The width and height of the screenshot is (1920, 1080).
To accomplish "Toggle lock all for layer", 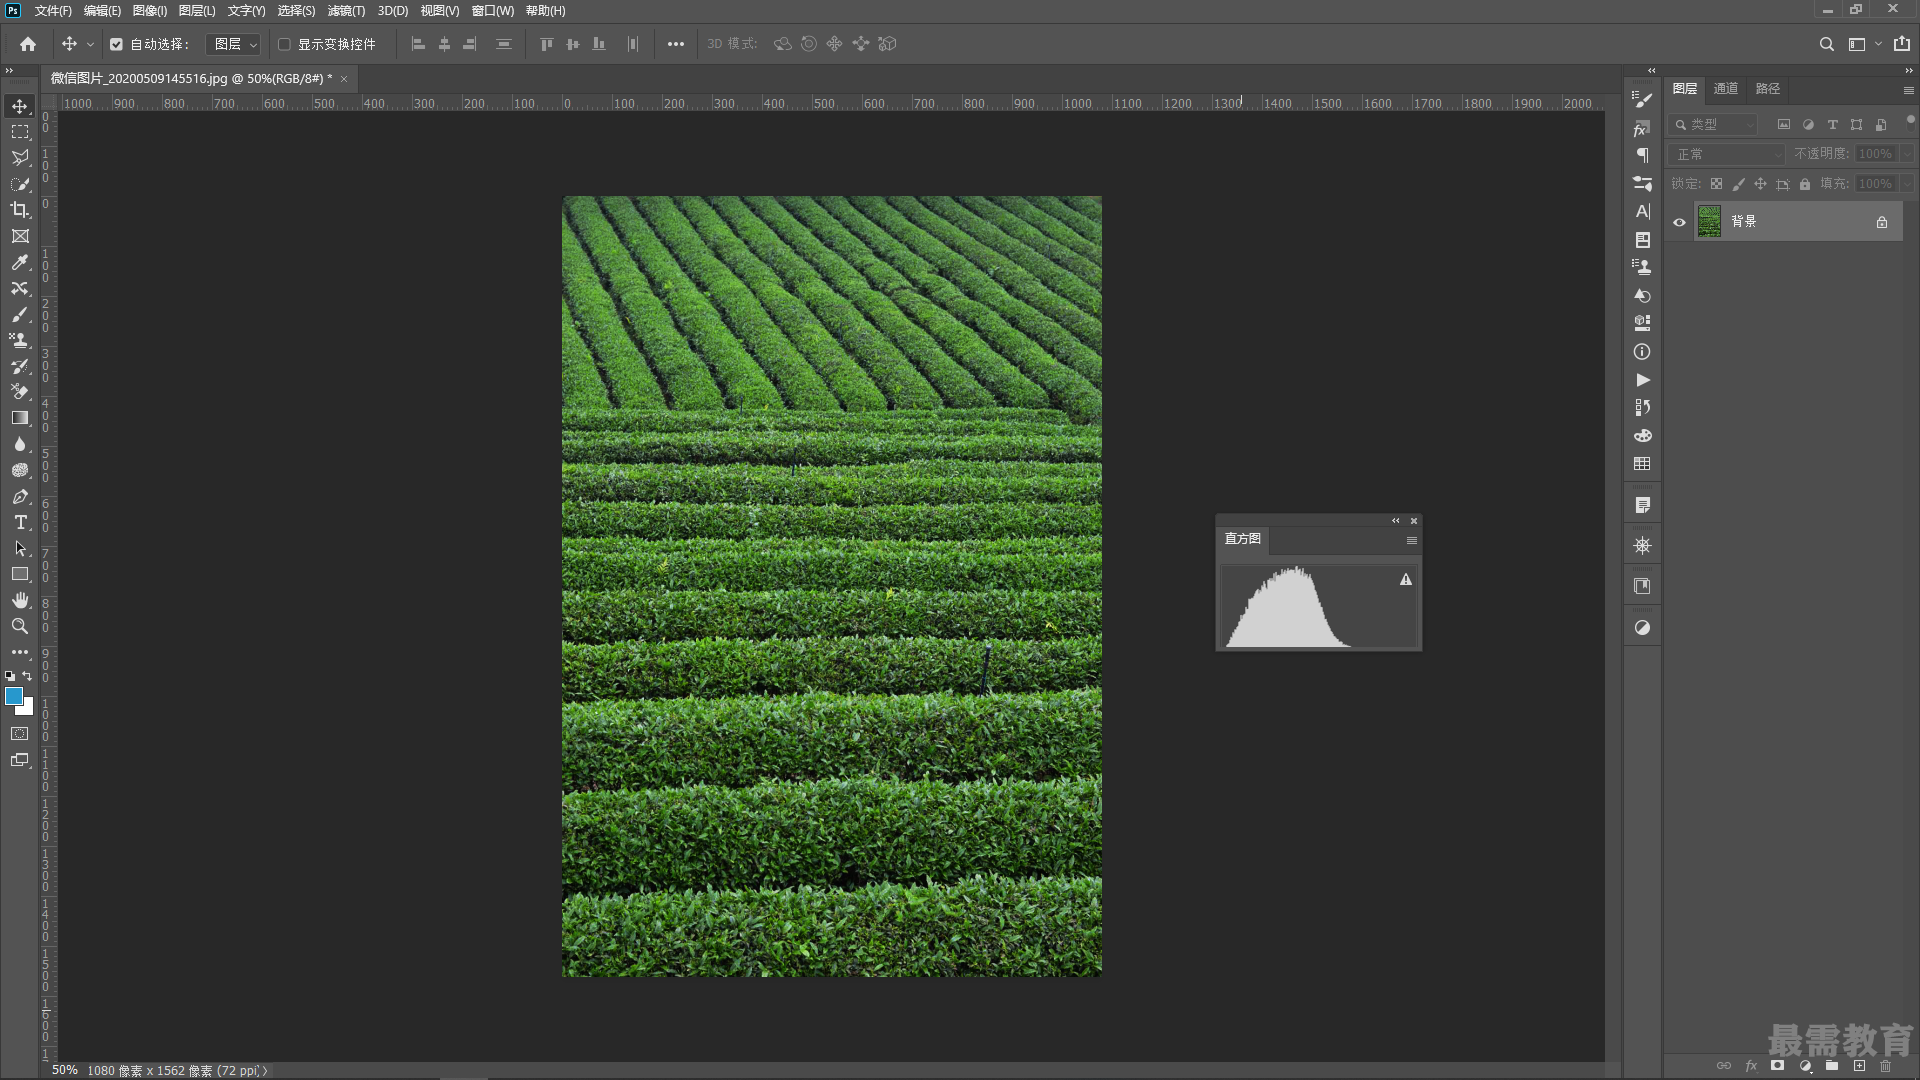I will 1805,184.
